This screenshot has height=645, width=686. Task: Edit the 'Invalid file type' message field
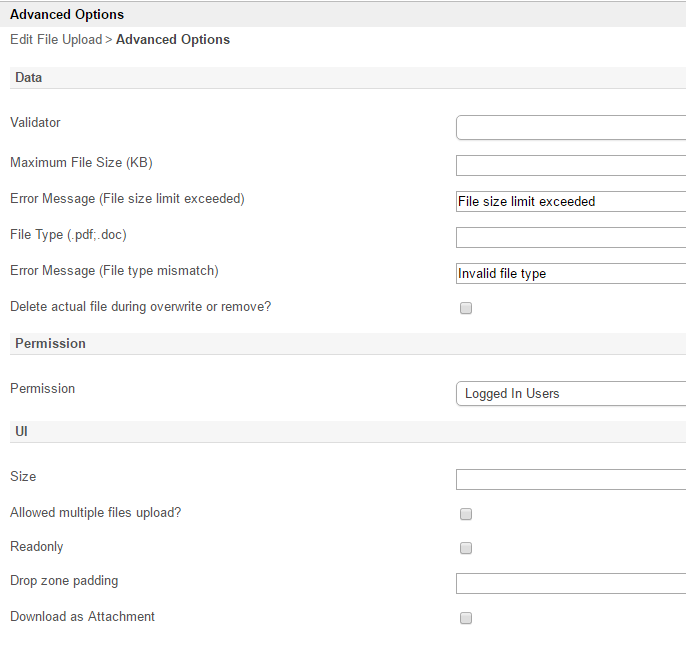coord(570,274)
